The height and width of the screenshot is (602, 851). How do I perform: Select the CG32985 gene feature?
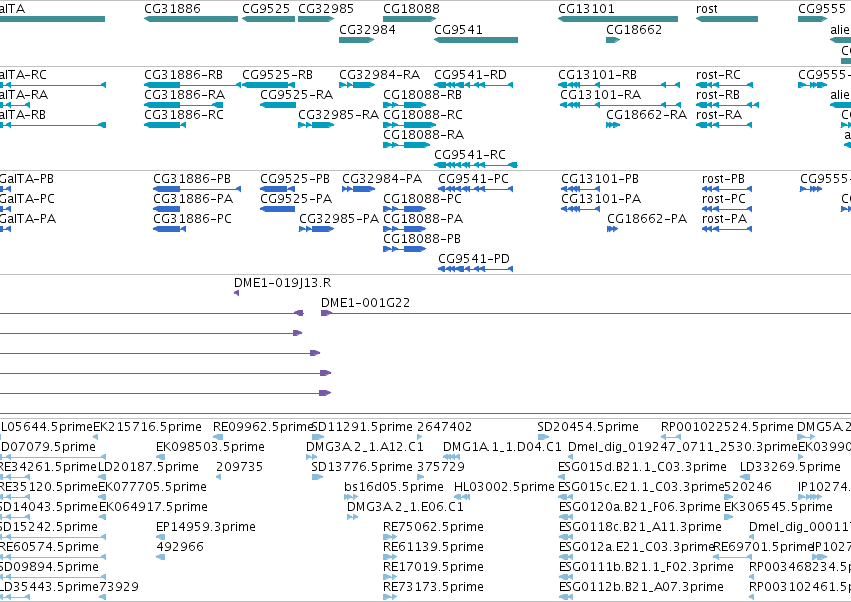316,19
